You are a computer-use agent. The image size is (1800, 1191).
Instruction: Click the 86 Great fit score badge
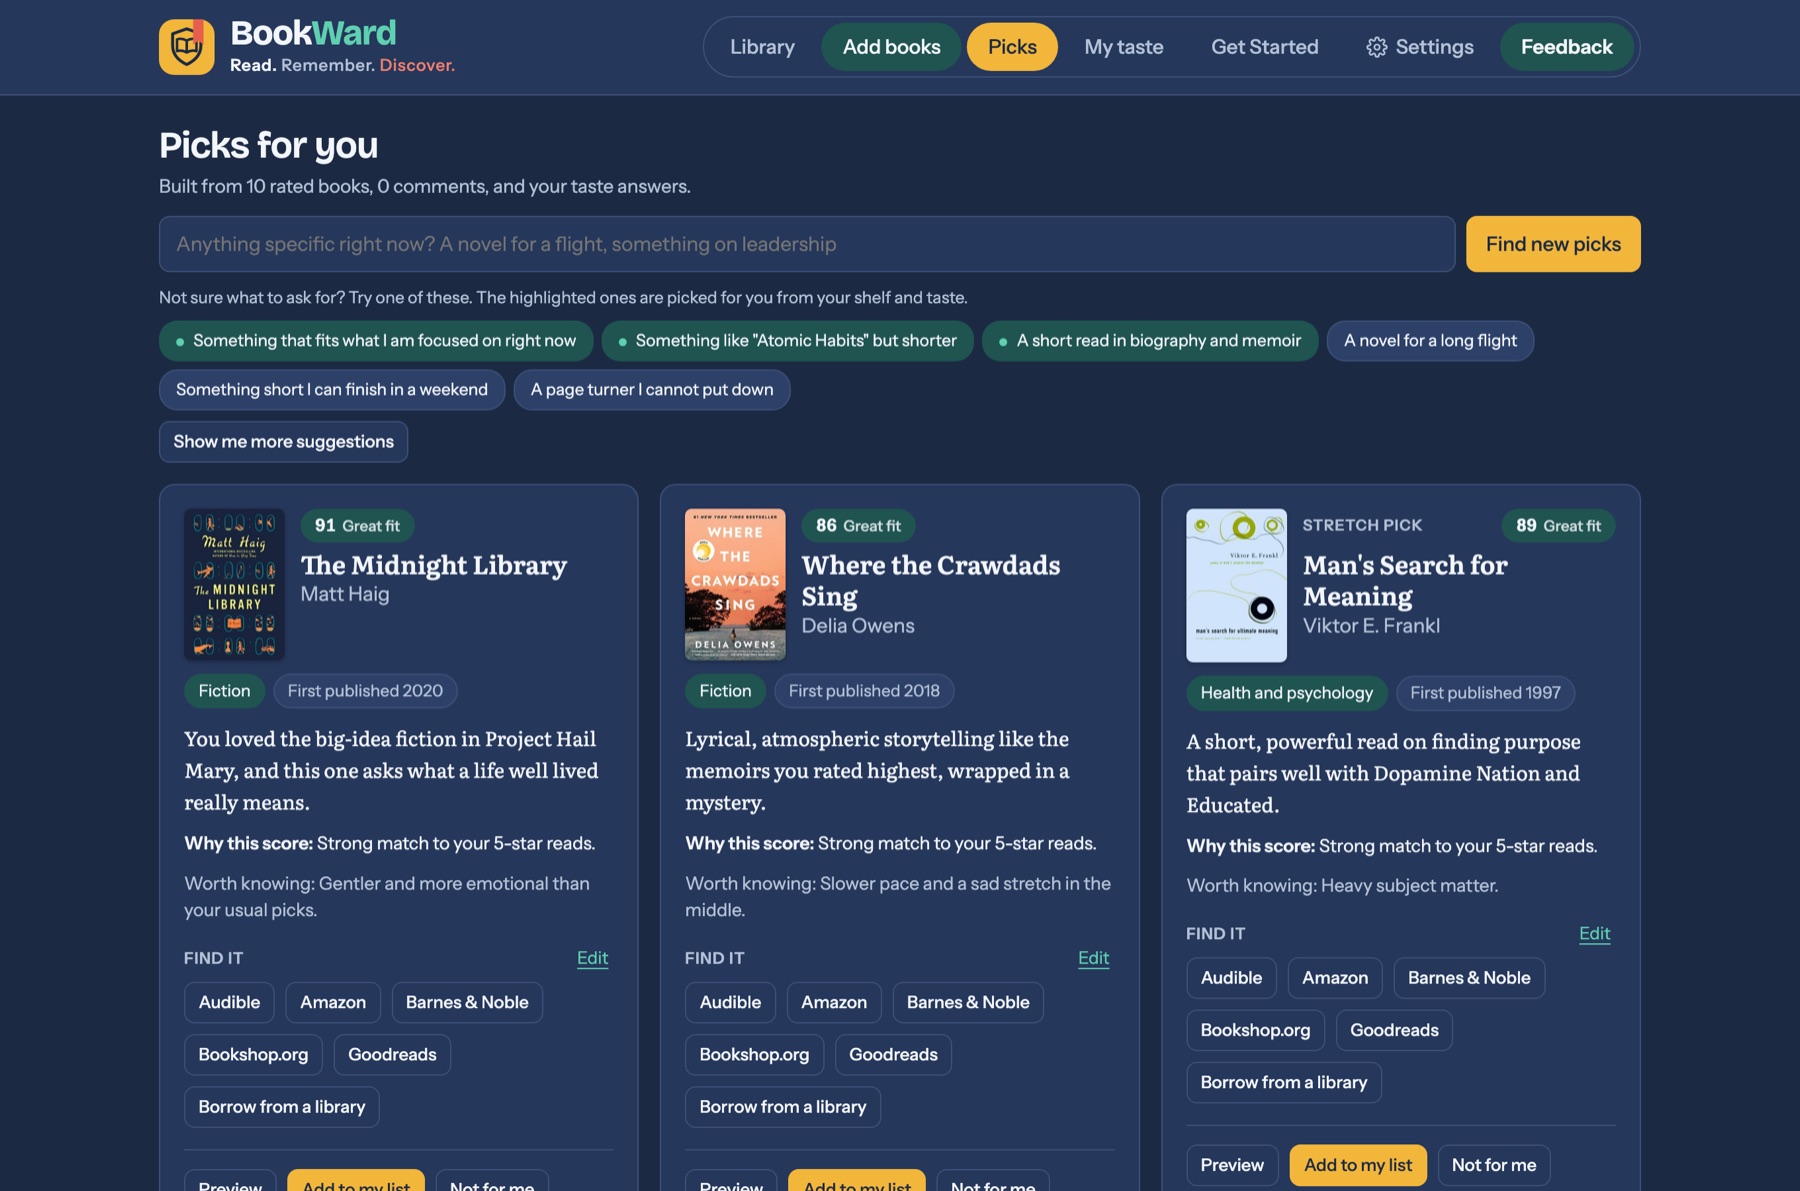[x=858, y=526]
